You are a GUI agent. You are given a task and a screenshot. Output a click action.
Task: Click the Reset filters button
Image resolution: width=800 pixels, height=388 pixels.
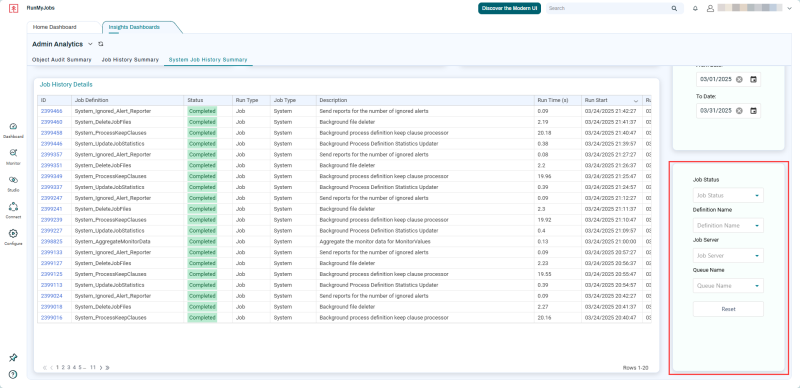[x=728, y=309]
